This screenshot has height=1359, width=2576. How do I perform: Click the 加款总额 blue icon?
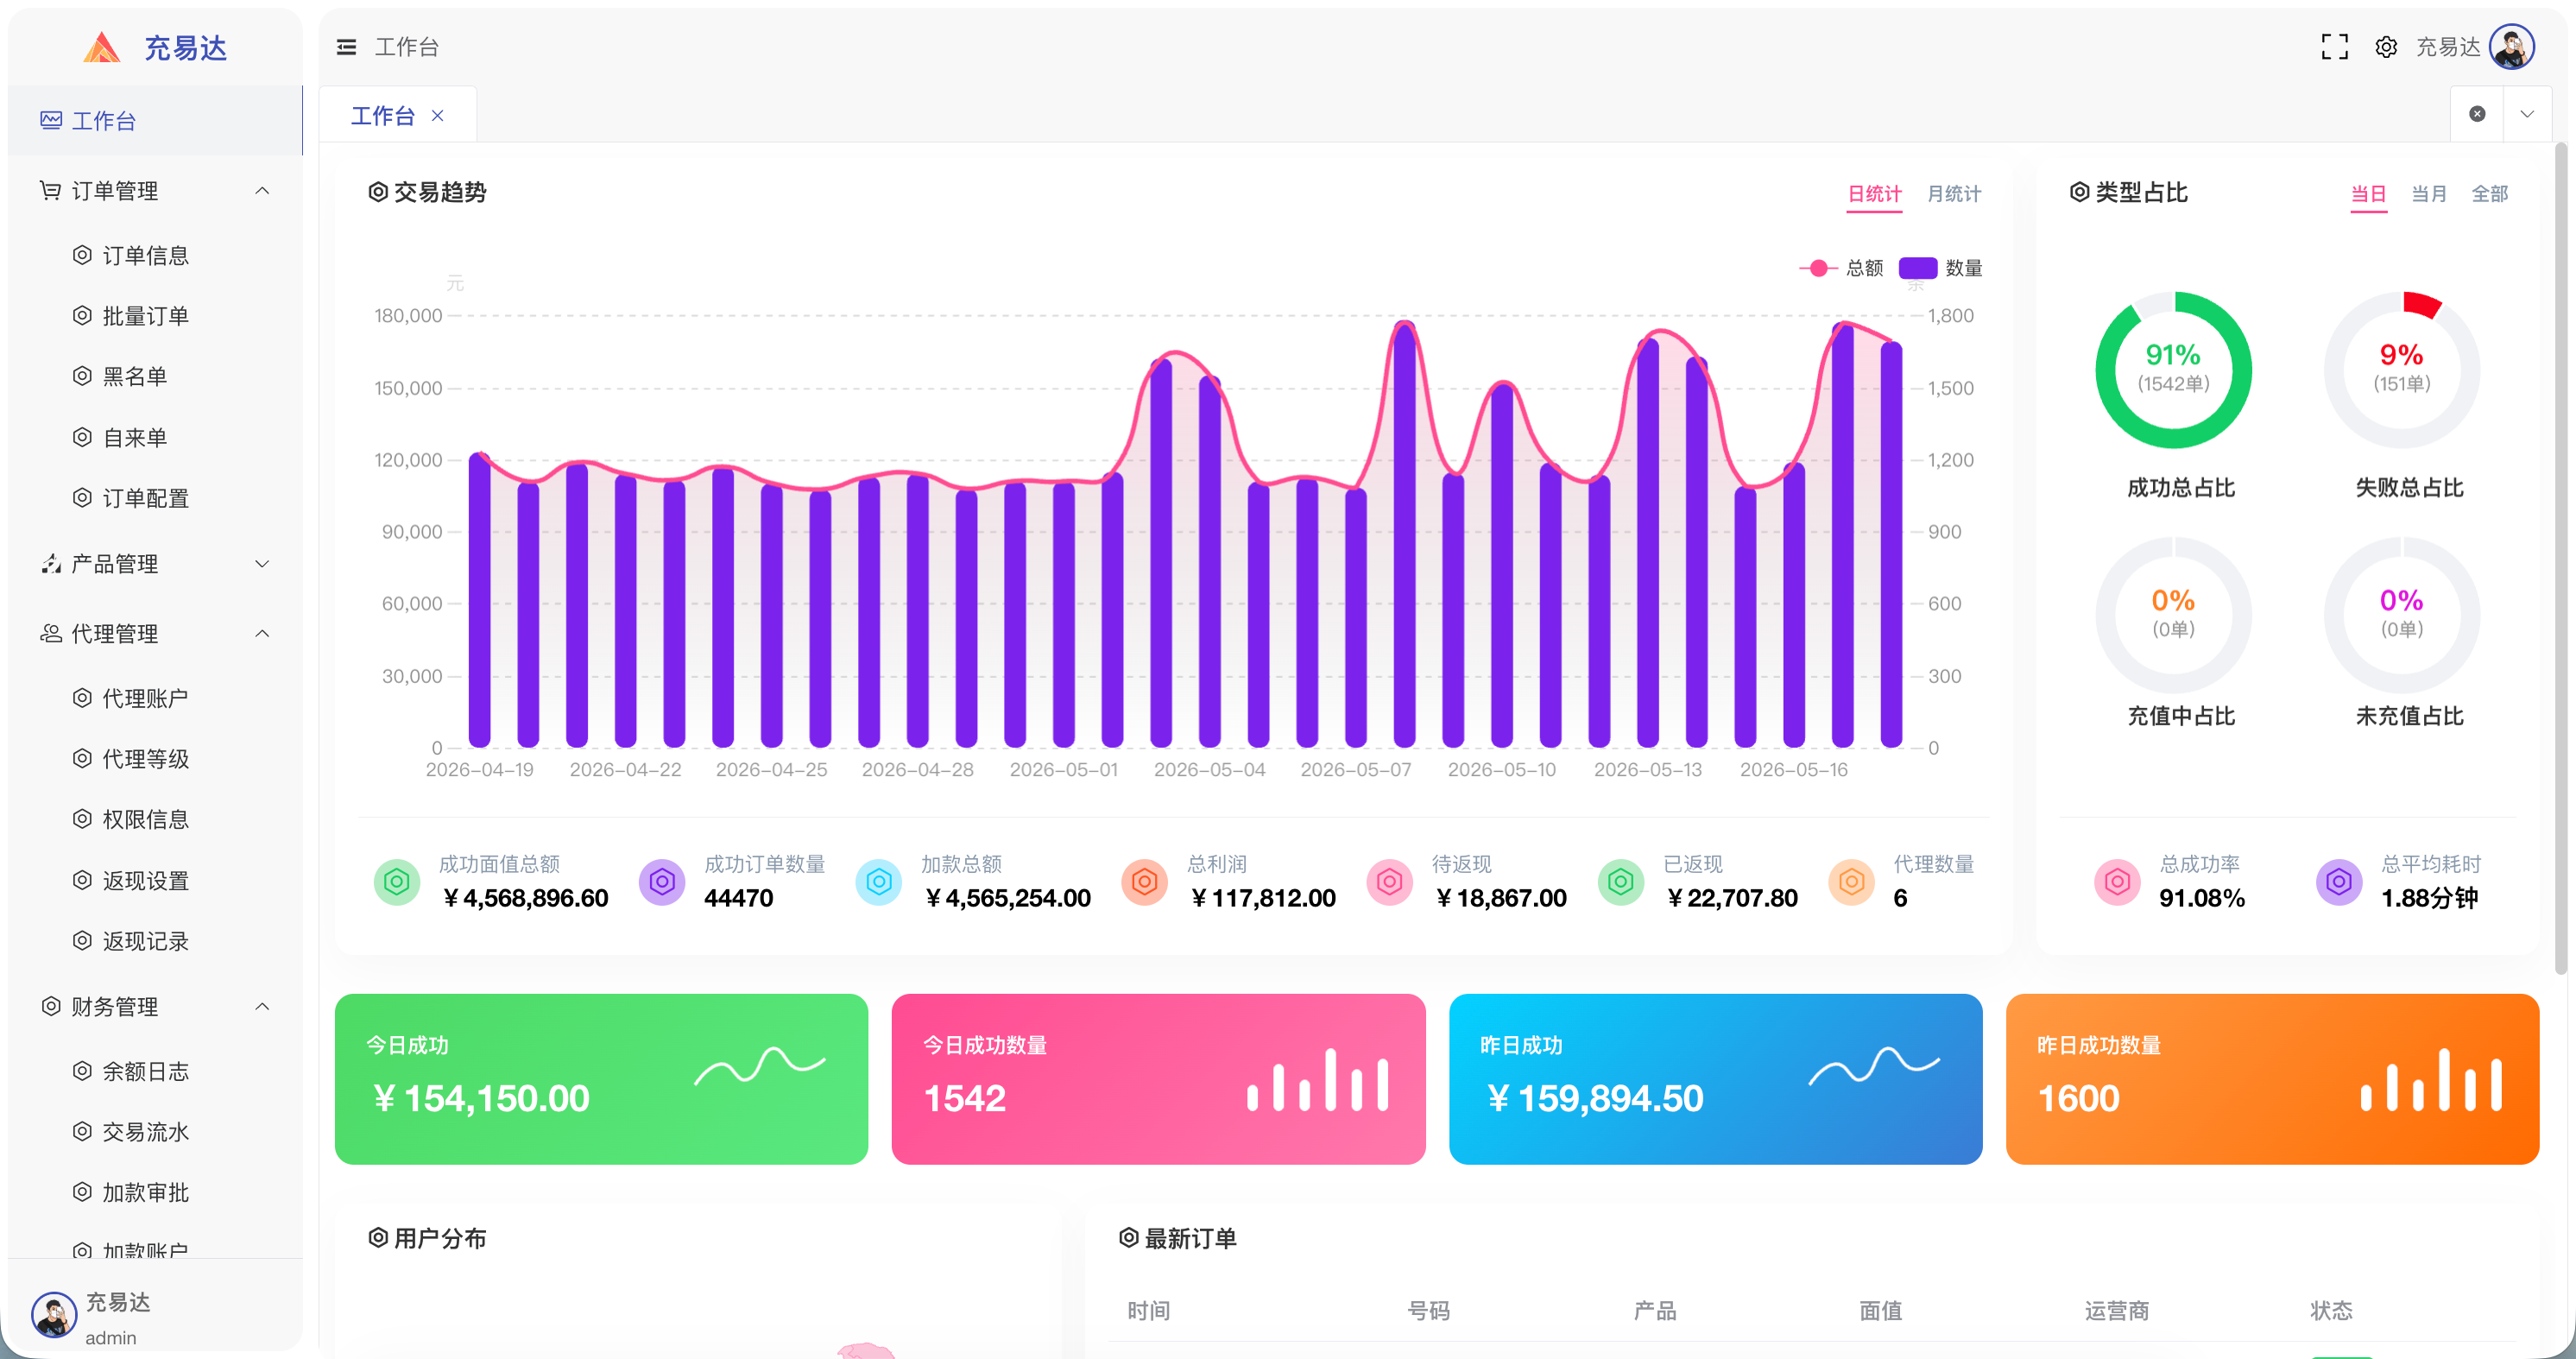pyautogui.click(x=879, y=882)
